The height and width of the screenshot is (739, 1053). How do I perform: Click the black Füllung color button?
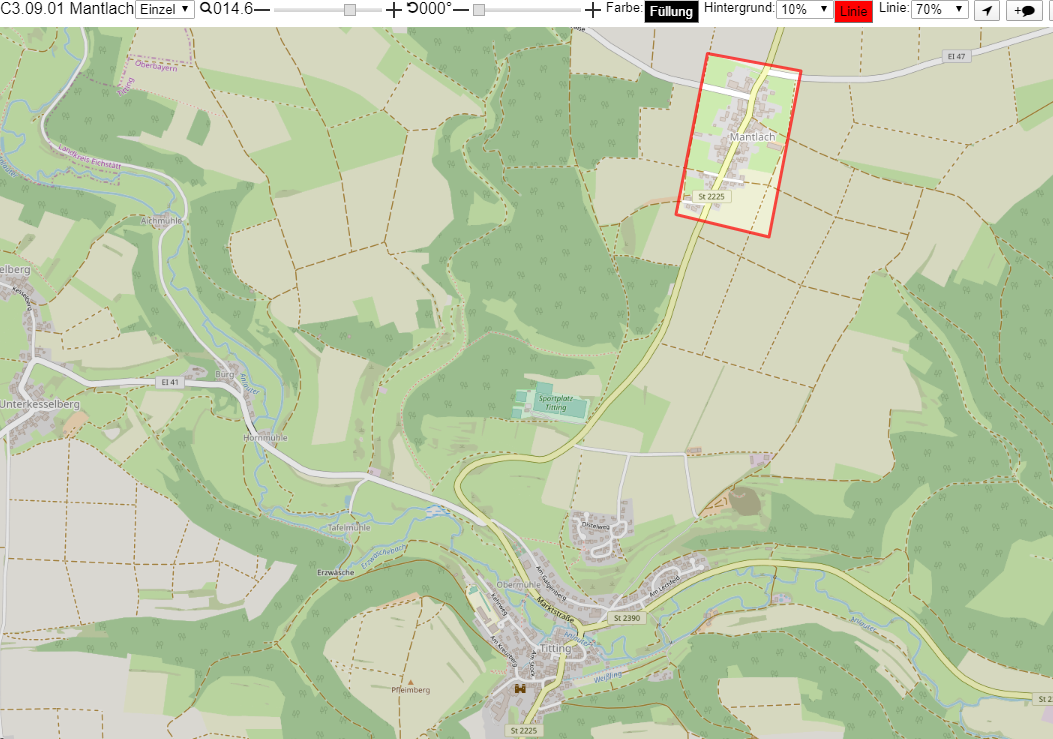[x=671, y=11]
